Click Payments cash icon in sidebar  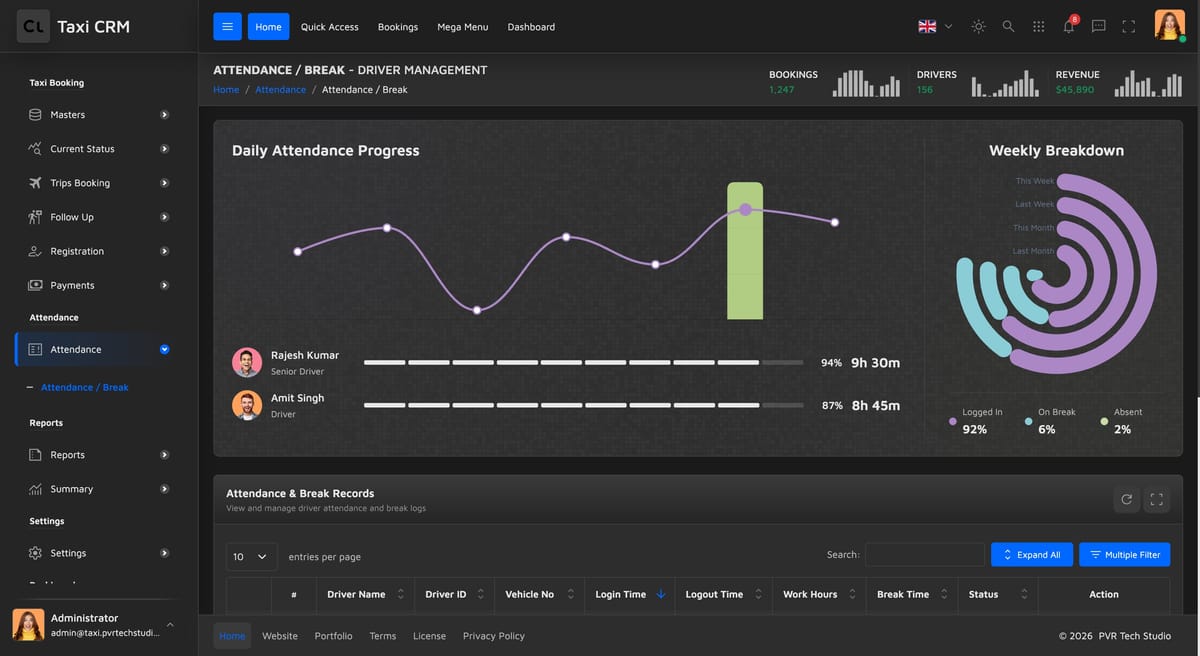click(35, 285)
